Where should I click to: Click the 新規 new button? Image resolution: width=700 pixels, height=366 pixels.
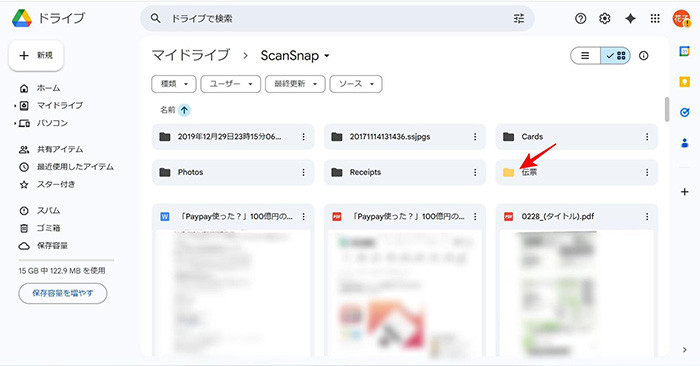(36, 55)
